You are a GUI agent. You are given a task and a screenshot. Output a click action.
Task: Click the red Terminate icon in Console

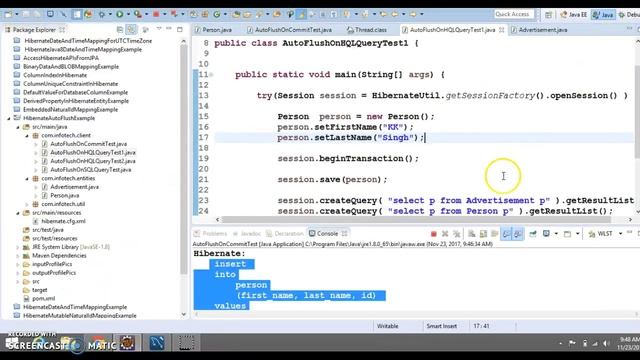tap(433, 234)
